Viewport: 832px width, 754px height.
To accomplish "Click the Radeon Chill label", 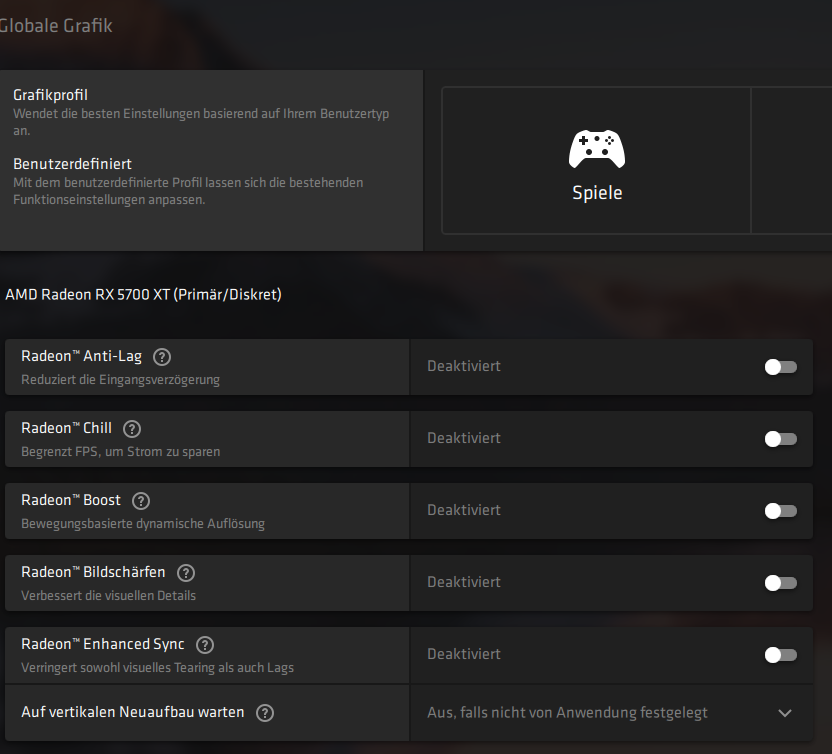I will point(66,428).
